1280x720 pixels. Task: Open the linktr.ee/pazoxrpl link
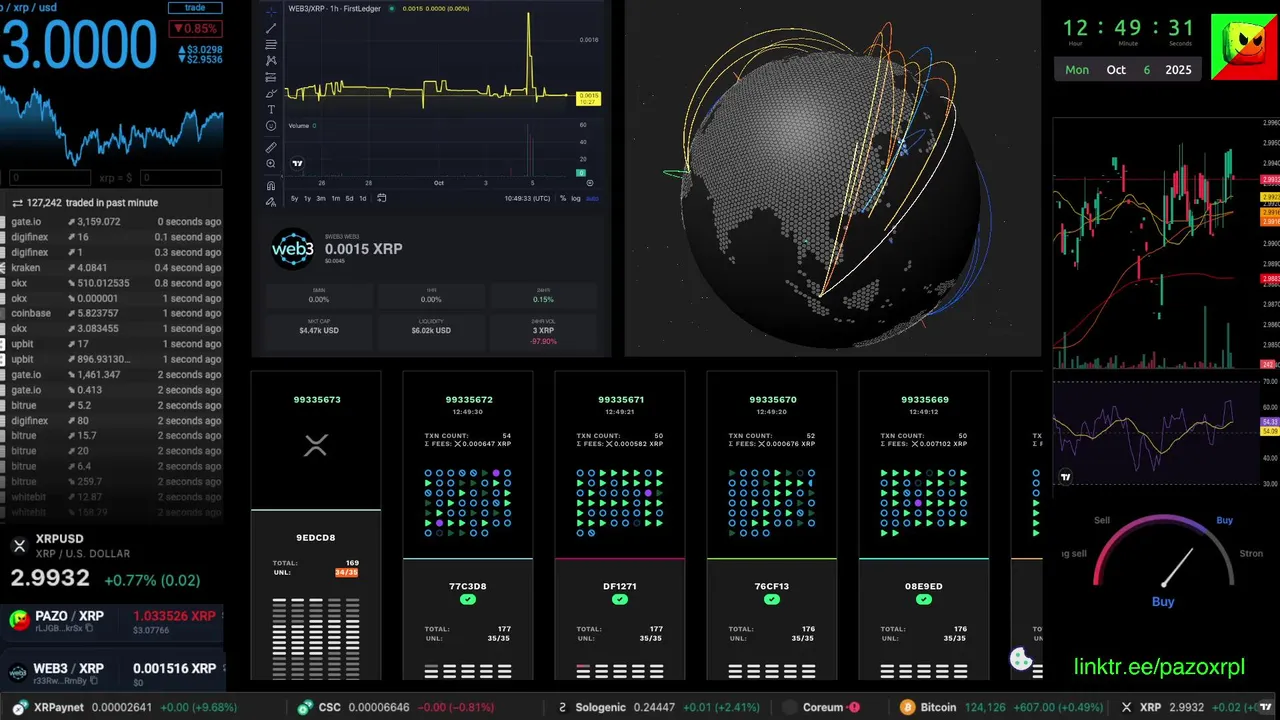tap(1160, 667)
